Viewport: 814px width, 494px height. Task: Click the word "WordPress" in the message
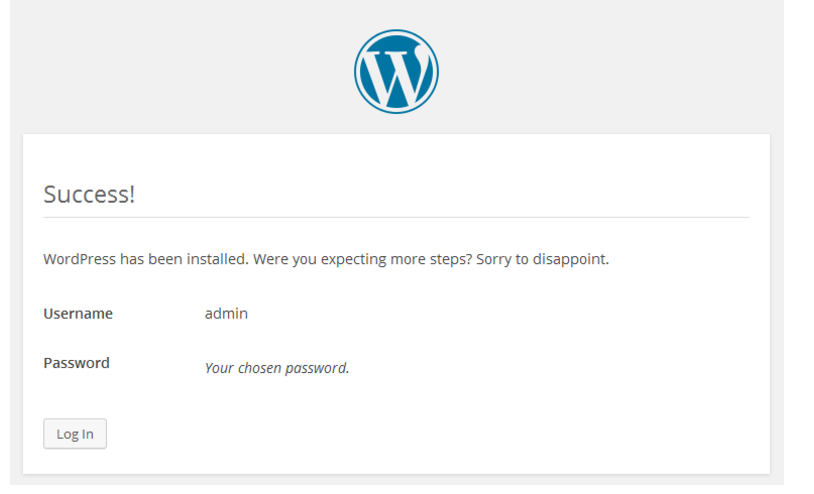79,259
